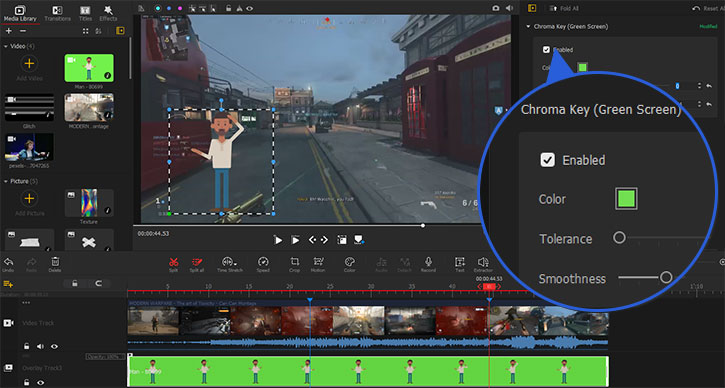Click the fullscreen preview icon
Image resolution: width=725 pixels, height=388 pixels.
(x=342, y=240)
